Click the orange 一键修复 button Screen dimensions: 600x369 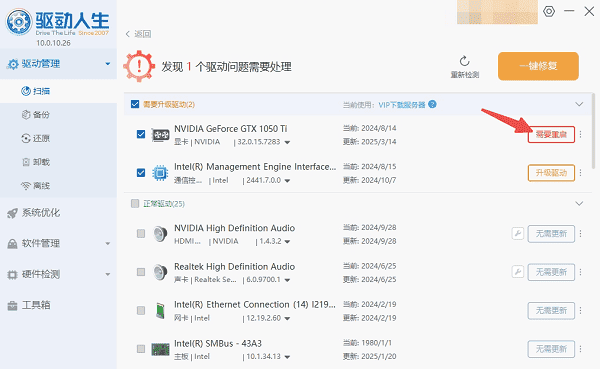pos(538,66)
